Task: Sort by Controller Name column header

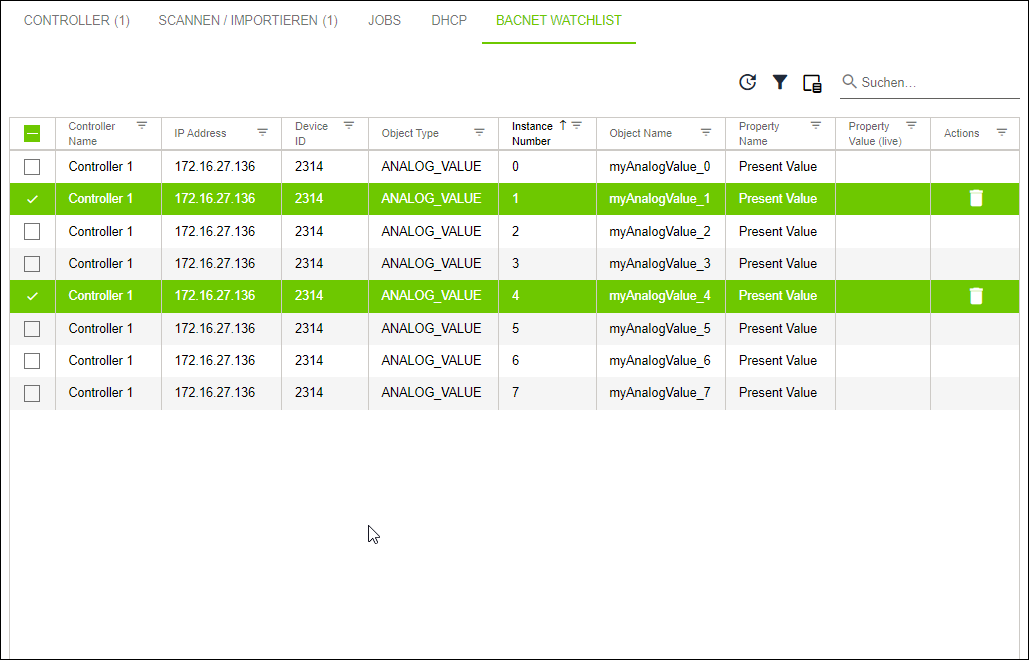Action: tap(92, 133)
